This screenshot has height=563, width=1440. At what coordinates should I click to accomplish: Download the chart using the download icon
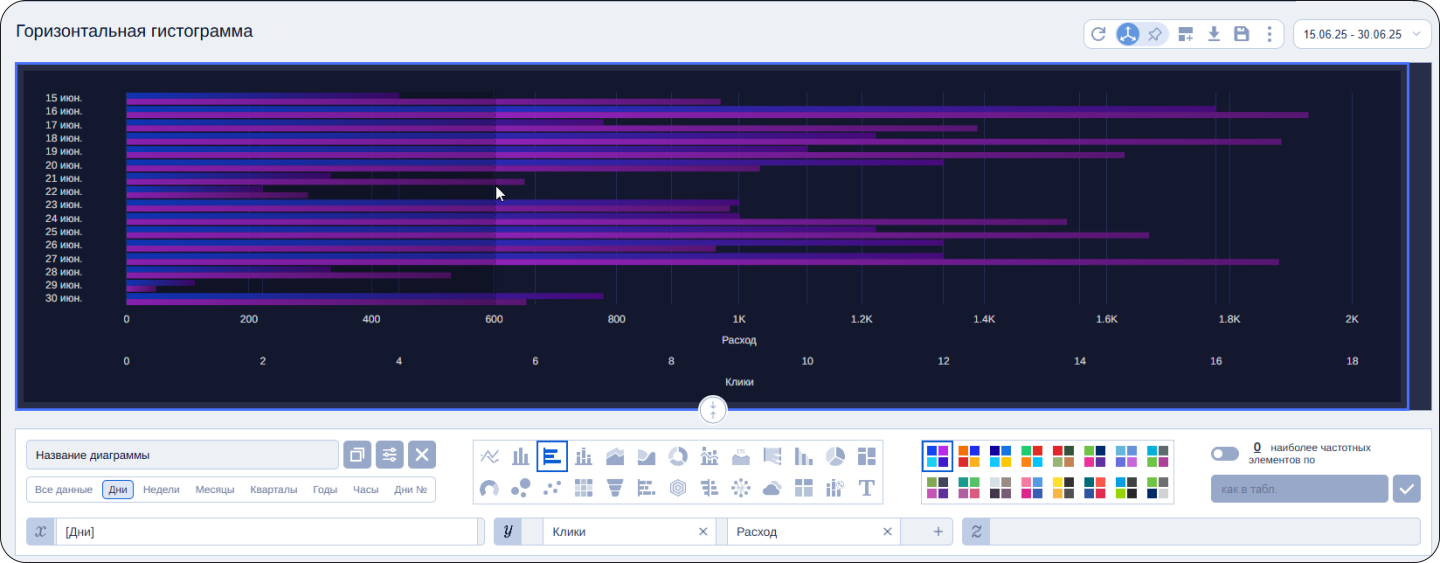tap(1214, 34)
